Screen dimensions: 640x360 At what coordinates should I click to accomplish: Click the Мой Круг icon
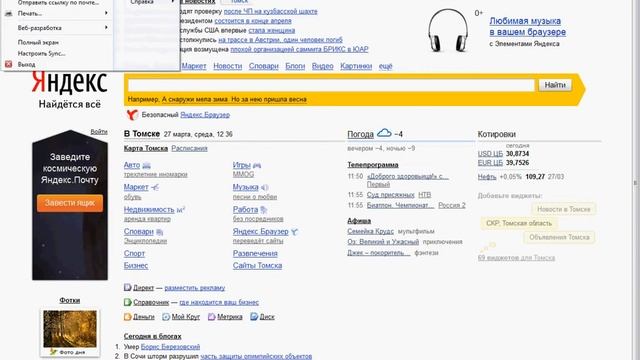[x=166, y=316]
